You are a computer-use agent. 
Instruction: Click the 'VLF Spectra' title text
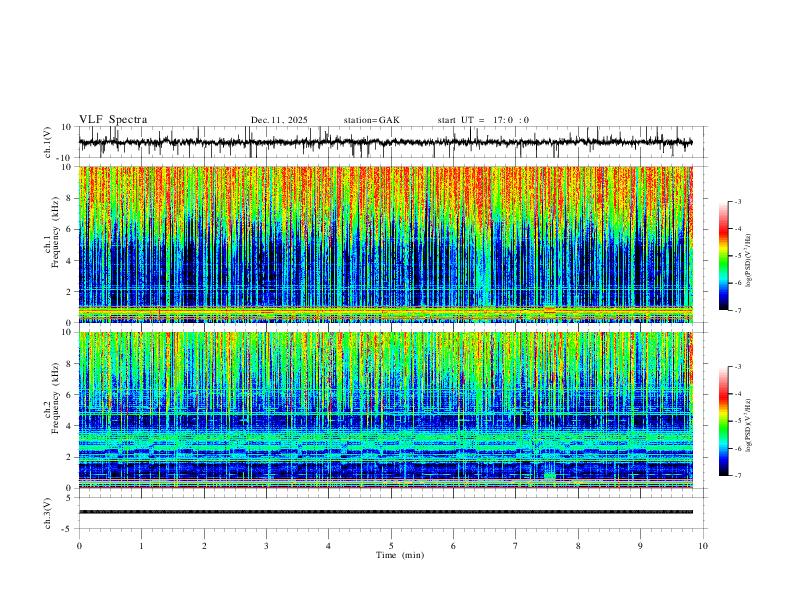point(113,120)
